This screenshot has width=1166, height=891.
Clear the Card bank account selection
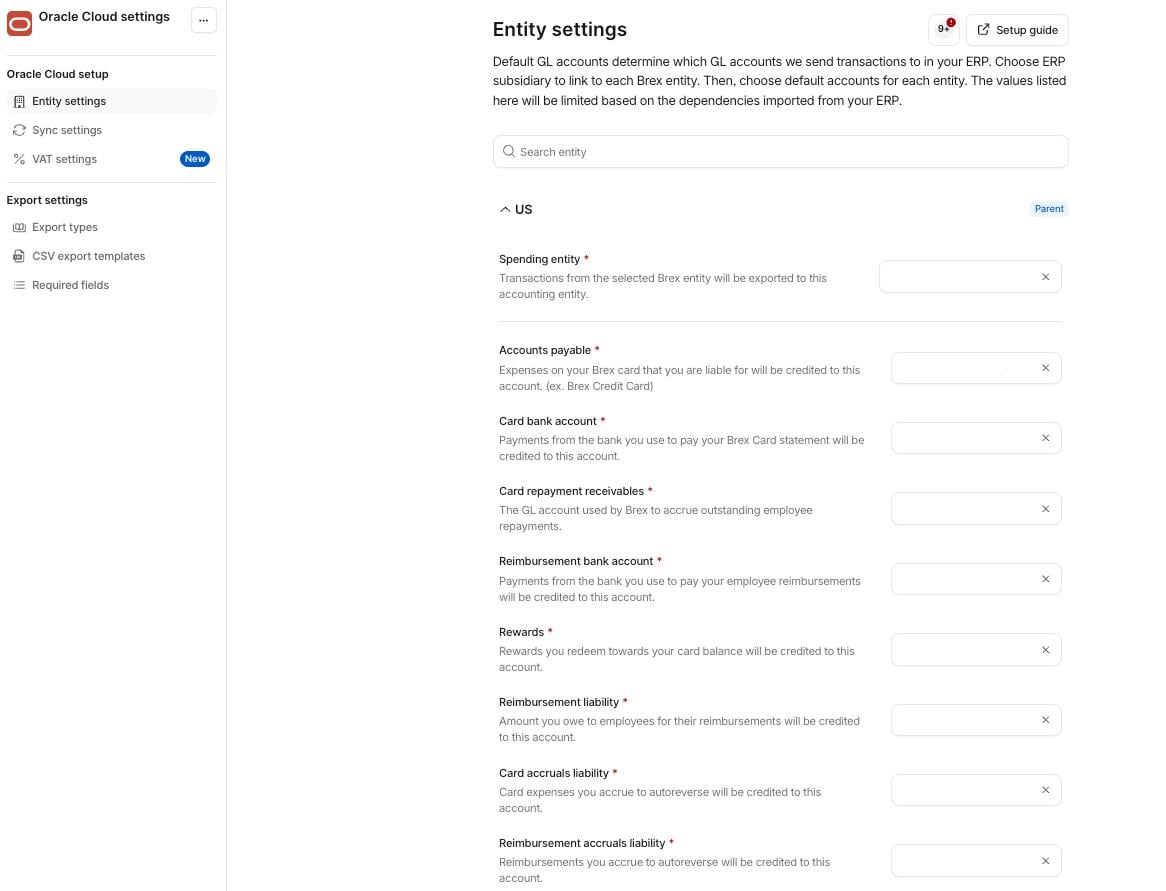1046,438
